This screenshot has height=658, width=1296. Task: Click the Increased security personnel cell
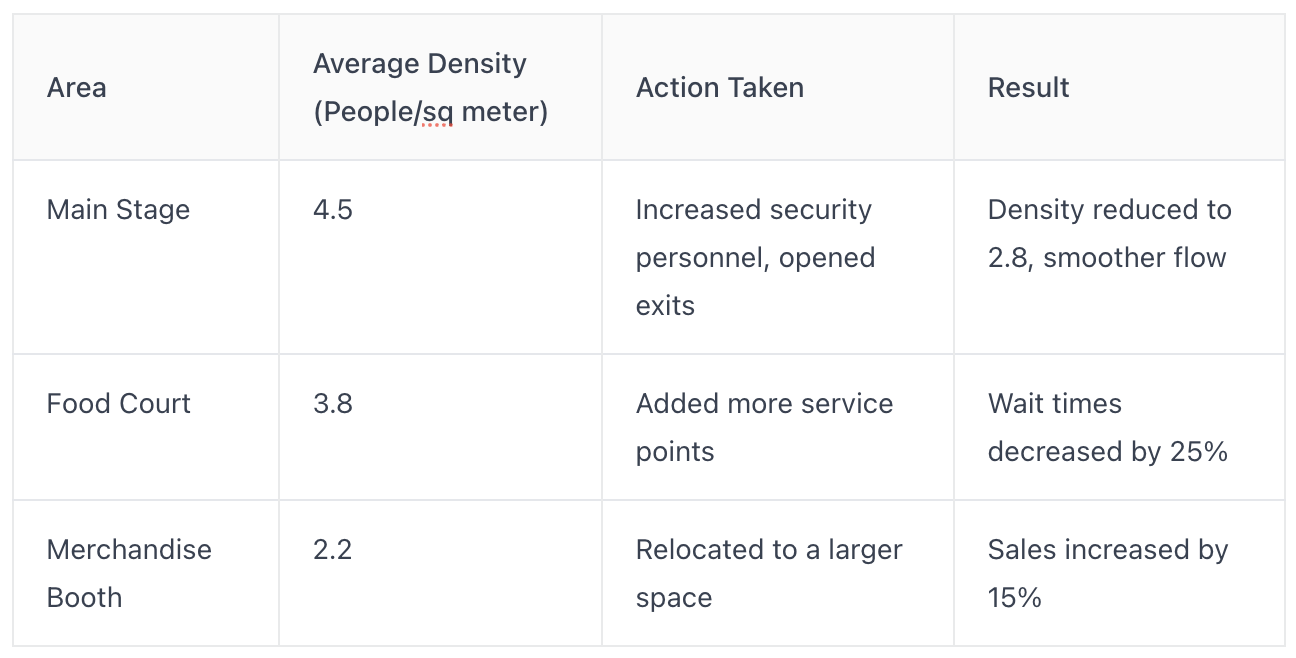click(x=778, y=257)
